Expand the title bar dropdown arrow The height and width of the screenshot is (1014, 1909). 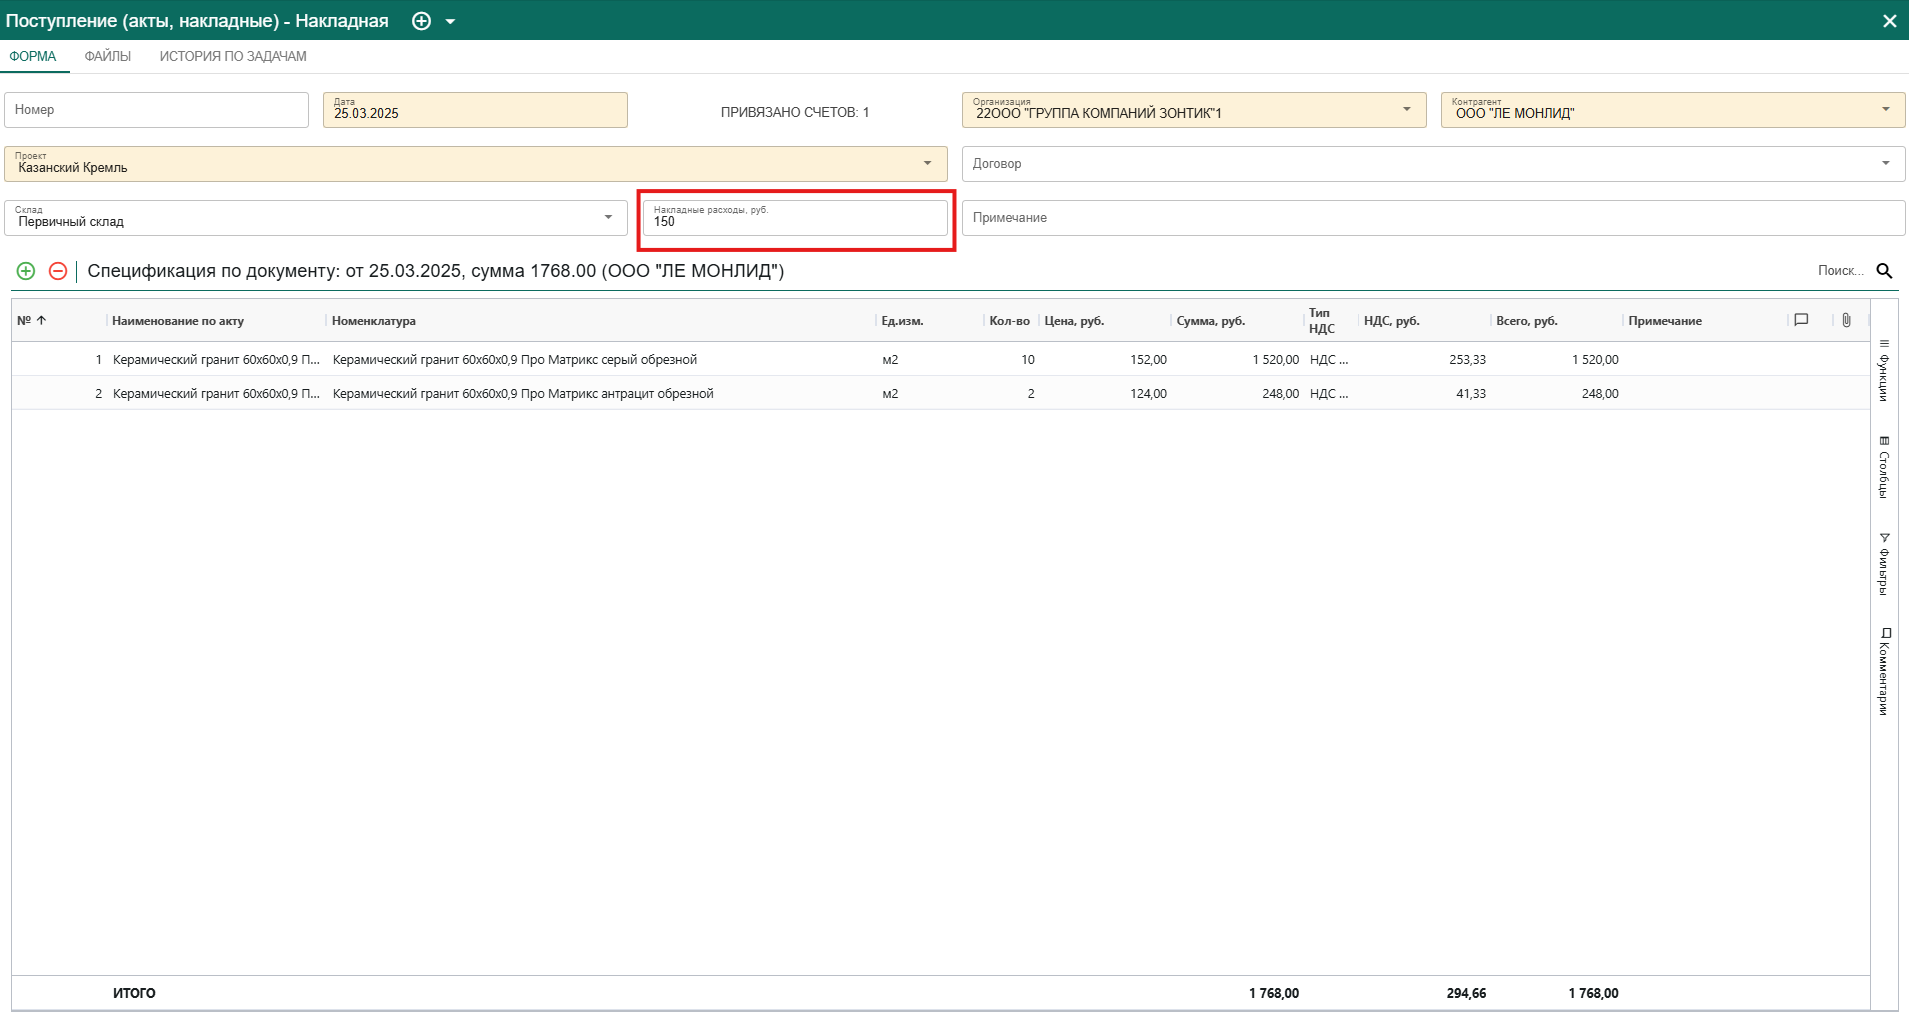[451, 21]
